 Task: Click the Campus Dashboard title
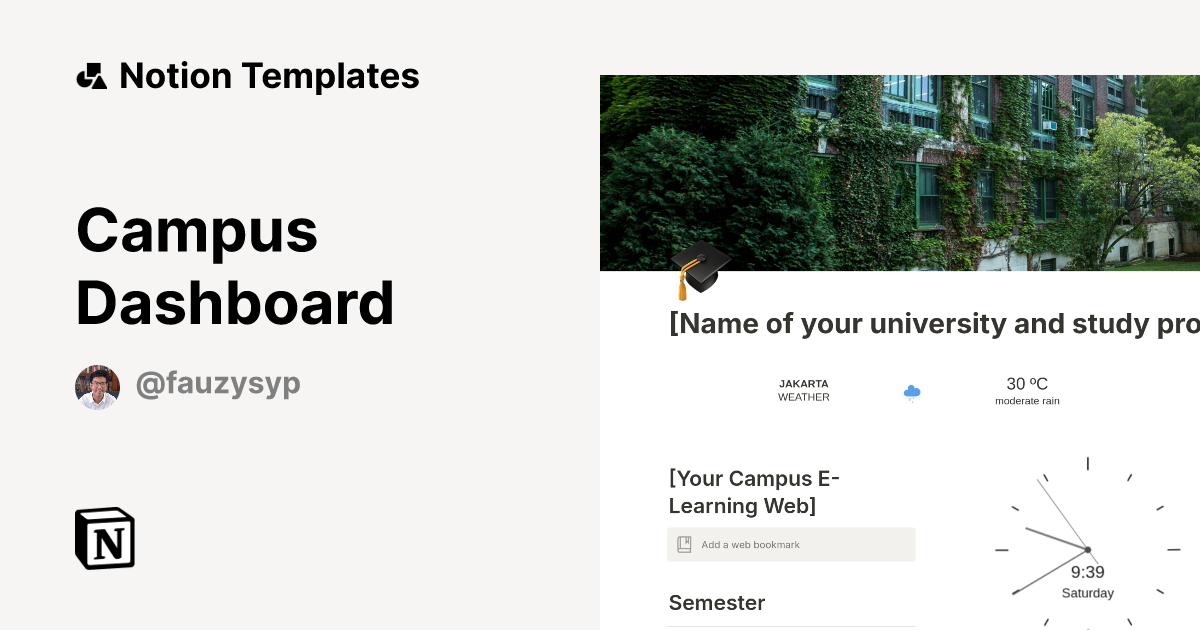click(235, 266)
